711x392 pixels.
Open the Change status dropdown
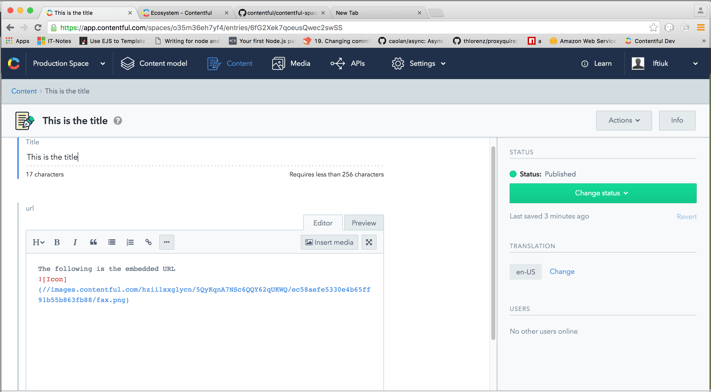click(x=603, y=193)
